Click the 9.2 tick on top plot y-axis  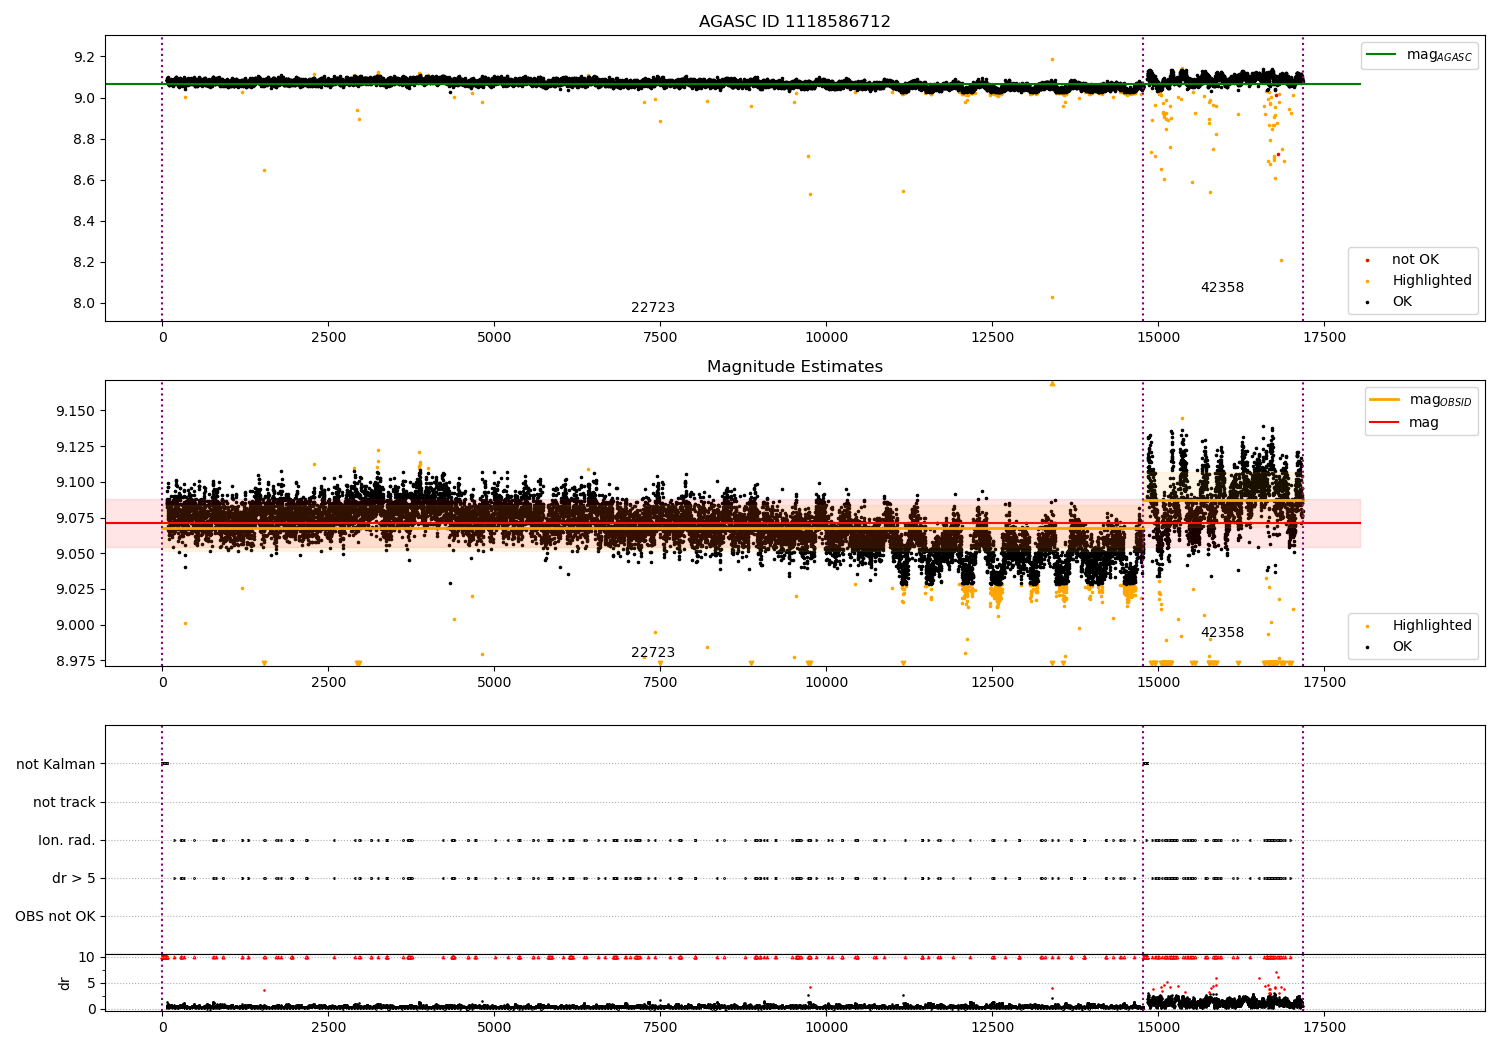85,57
